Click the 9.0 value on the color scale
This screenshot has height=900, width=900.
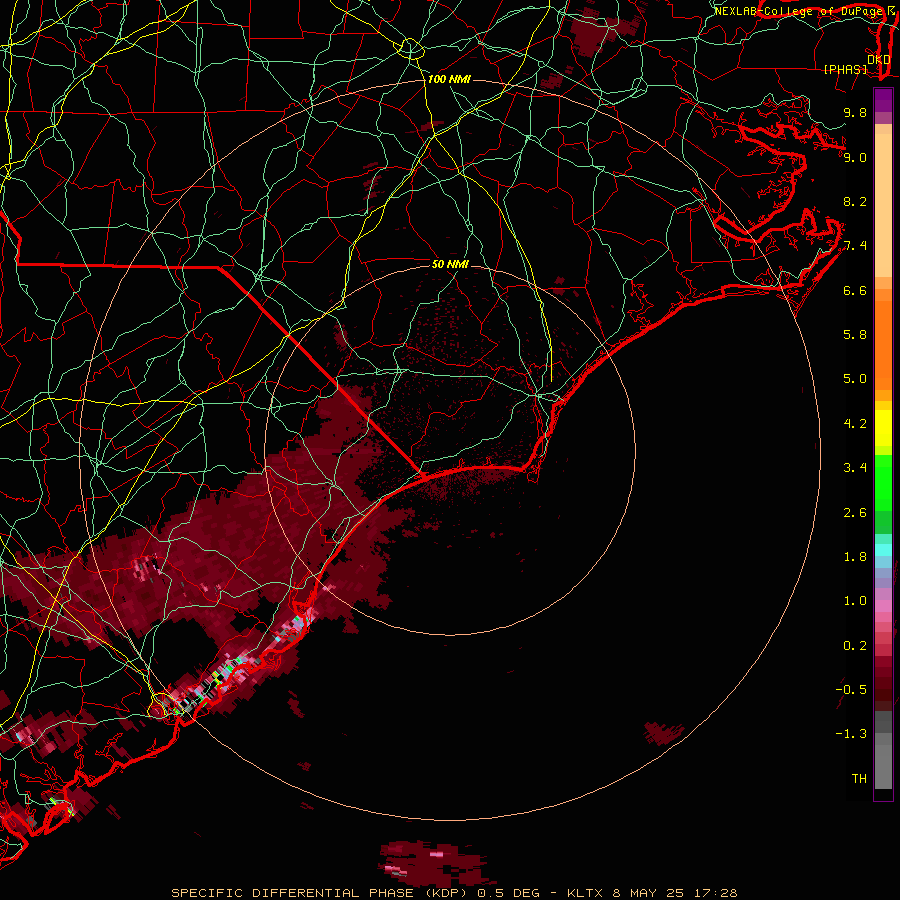coord(855,157)
